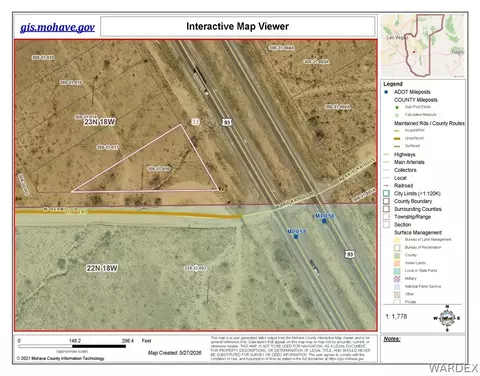Click the Other hatched legend swatch
This screenshot has height=376, width=480.
click(397, 294)
